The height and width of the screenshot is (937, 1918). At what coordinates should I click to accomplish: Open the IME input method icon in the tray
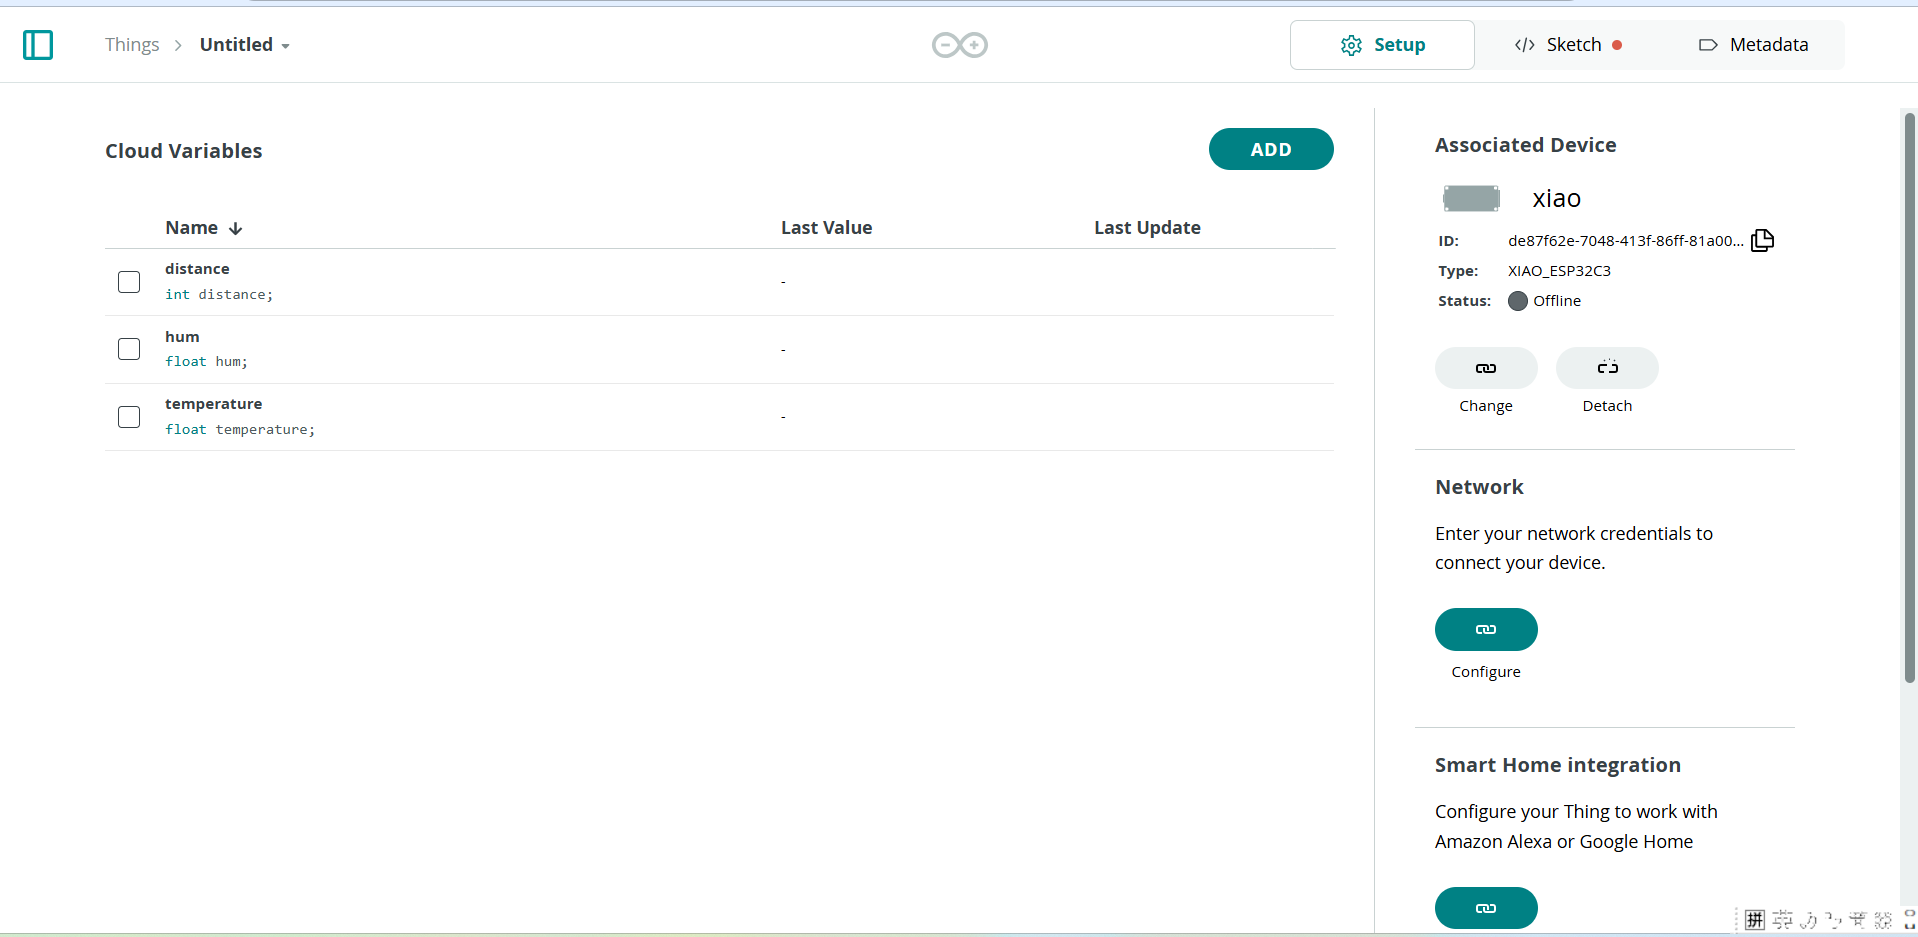(1754, 920)
